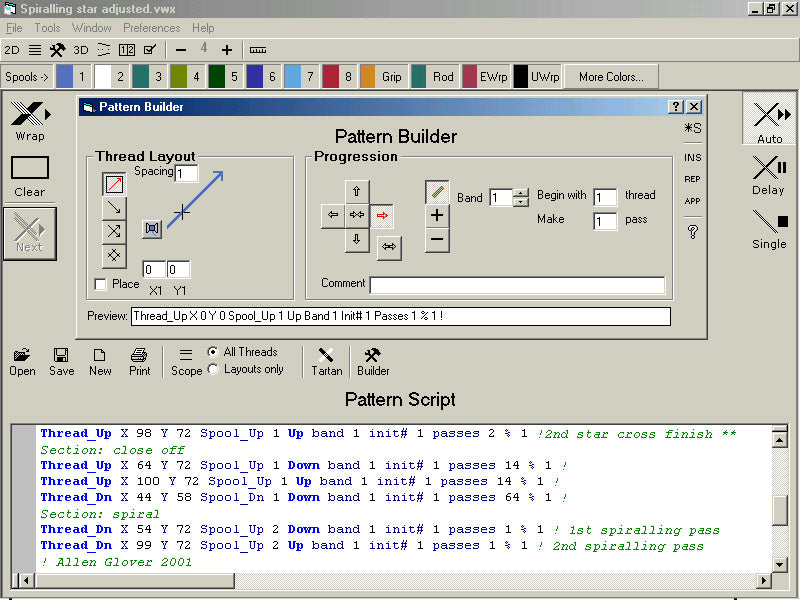
Task: Select the Layouts only radio button
Action: coord(213,369)
